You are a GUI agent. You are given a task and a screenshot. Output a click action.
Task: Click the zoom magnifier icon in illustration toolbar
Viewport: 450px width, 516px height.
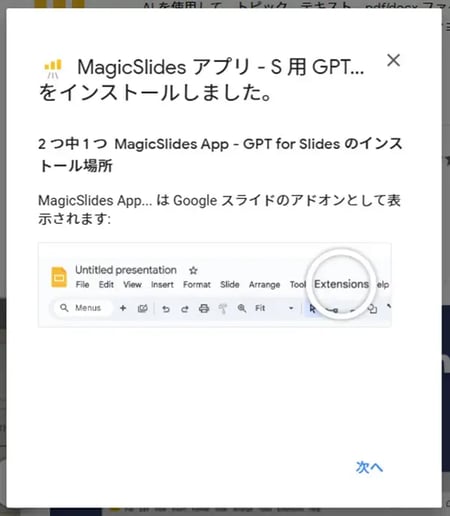click(242, 308)
